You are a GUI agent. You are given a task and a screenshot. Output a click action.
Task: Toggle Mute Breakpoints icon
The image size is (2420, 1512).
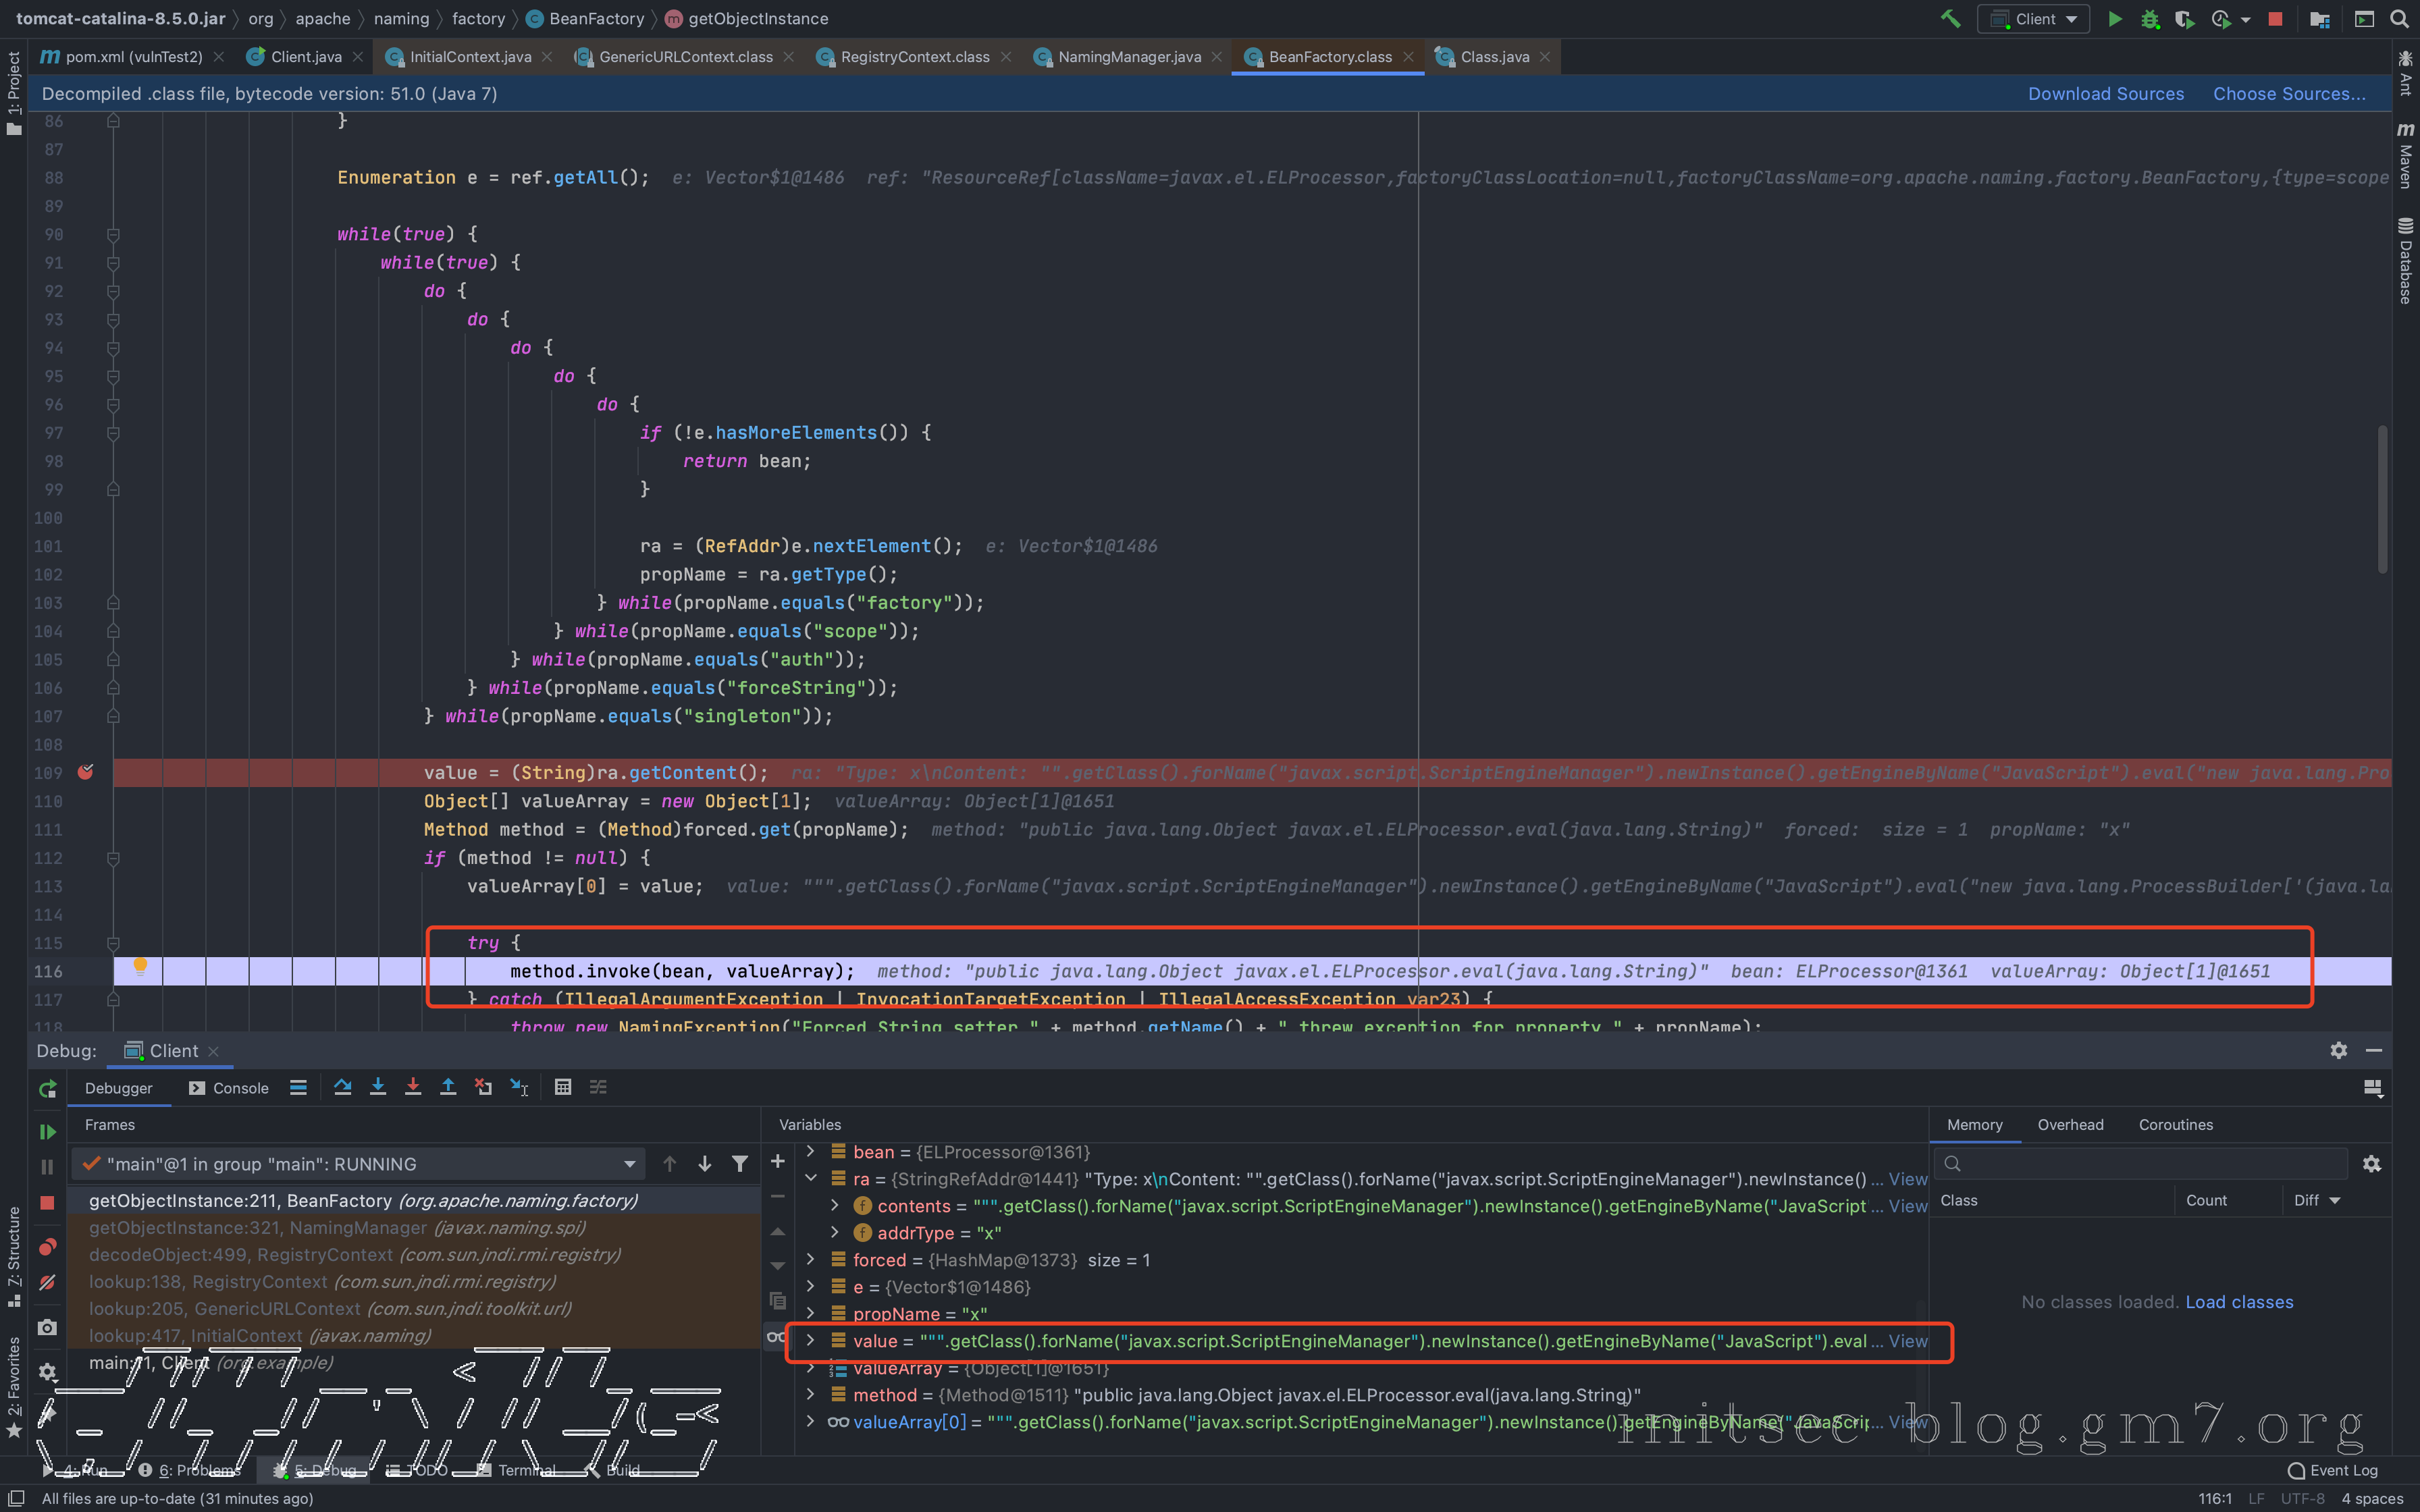click(47, 1283)
